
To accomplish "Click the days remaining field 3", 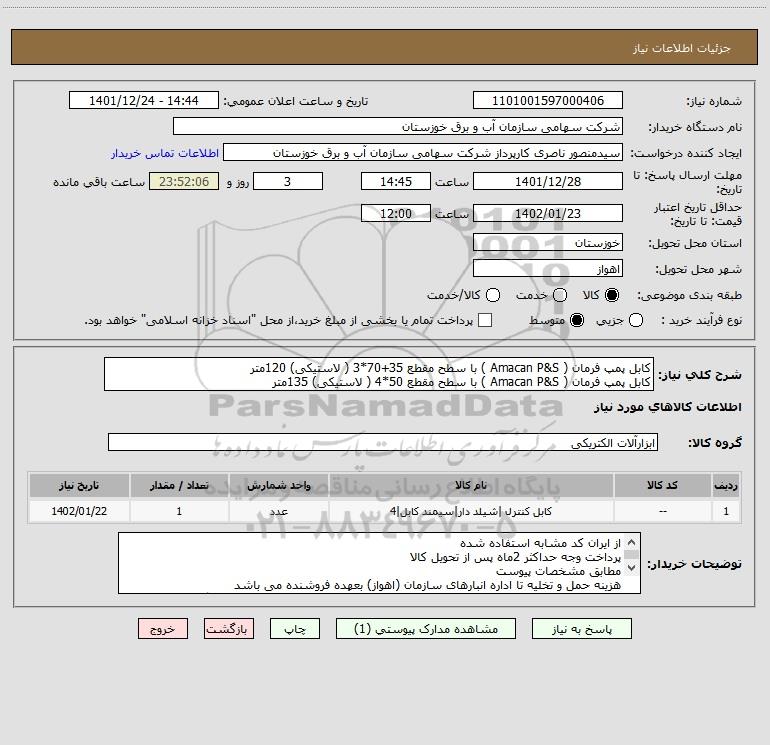I will click(x=288, y=181).
